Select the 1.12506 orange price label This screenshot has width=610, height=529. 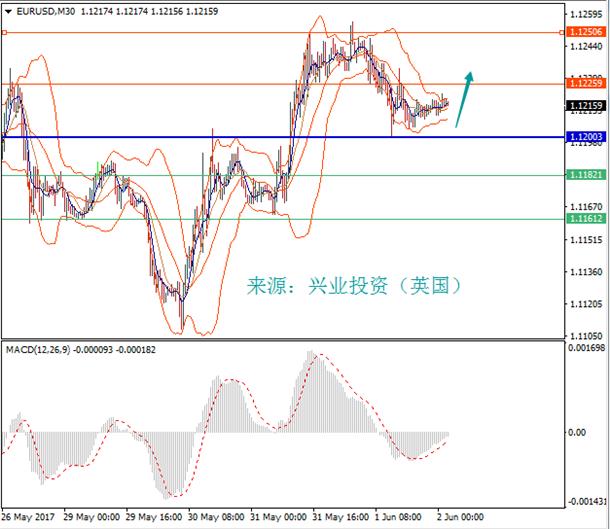tap(586, 32)
